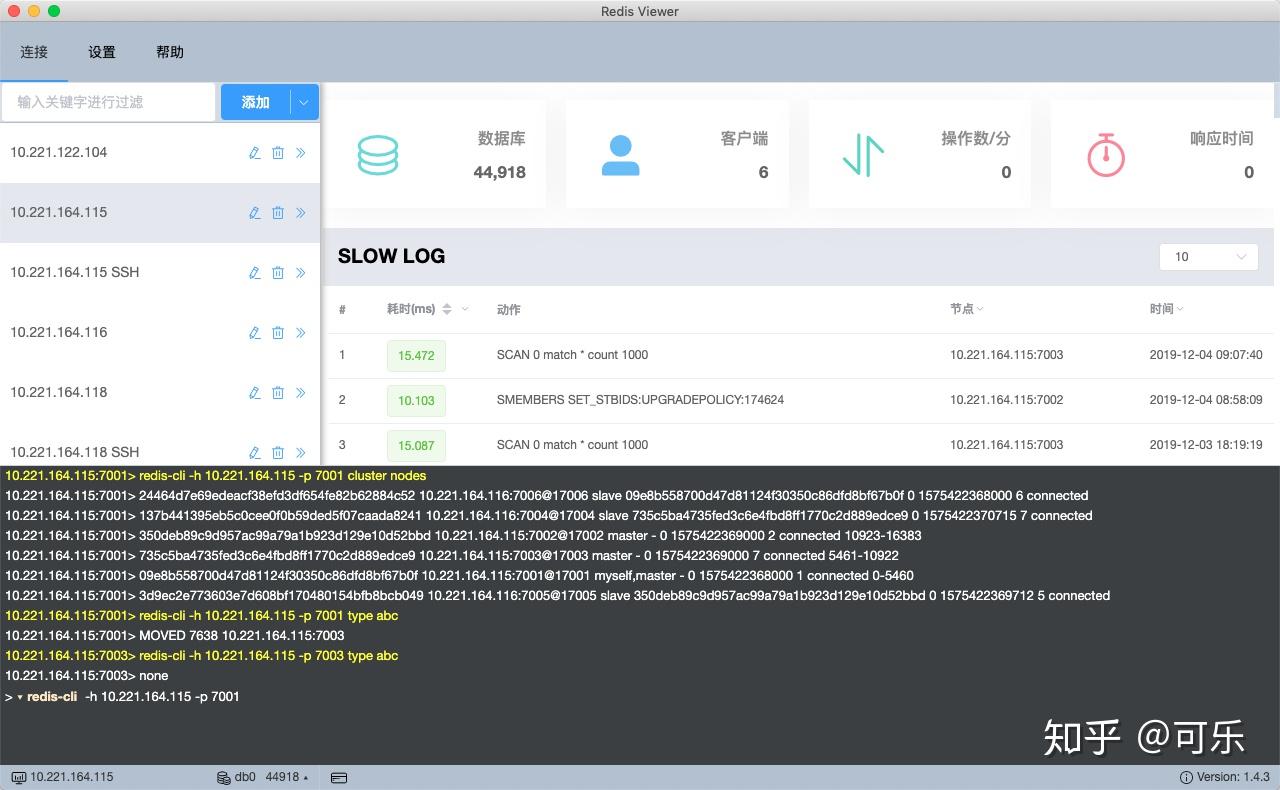Open the slow log count dropdown showing 10

(x=1209, y=257)
